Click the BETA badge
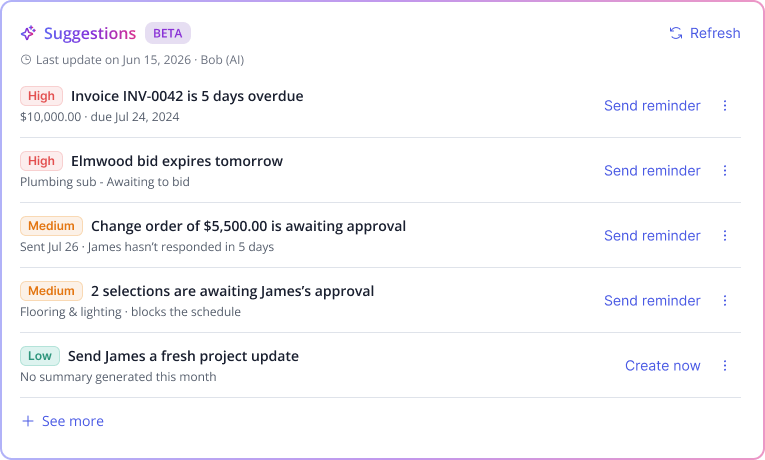 click(168, 33)
